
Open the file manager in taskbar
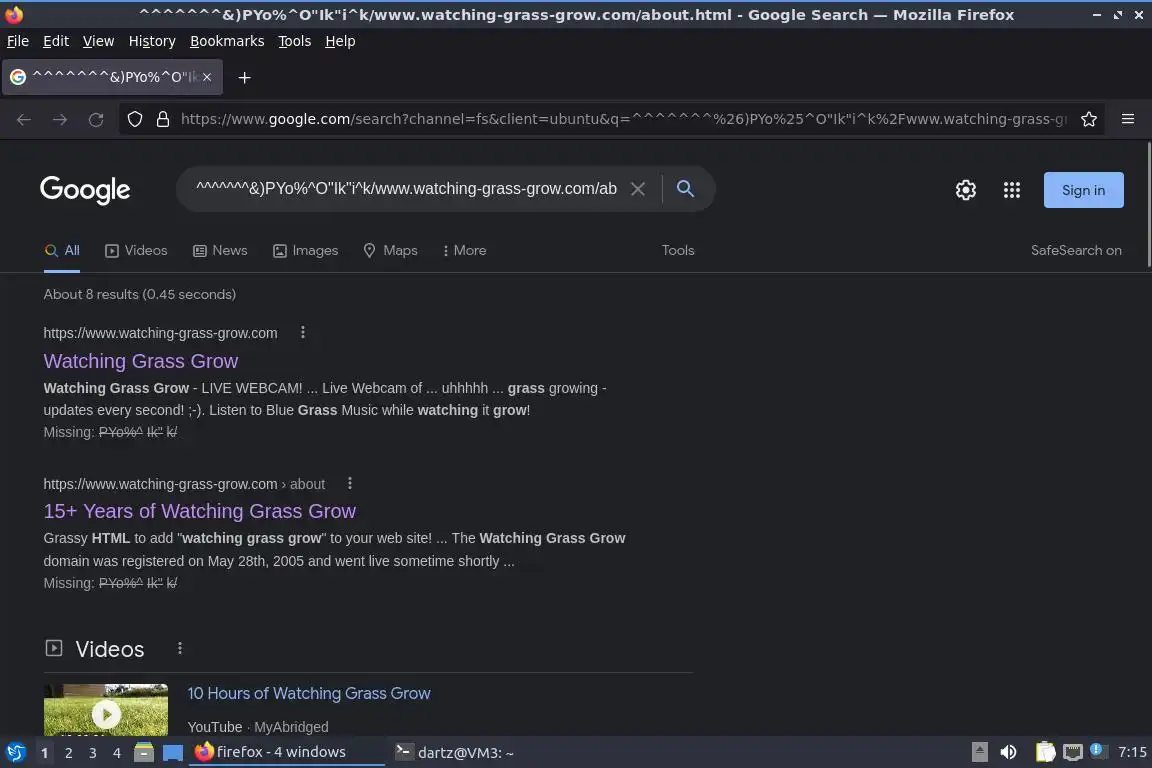coord(144,753)
